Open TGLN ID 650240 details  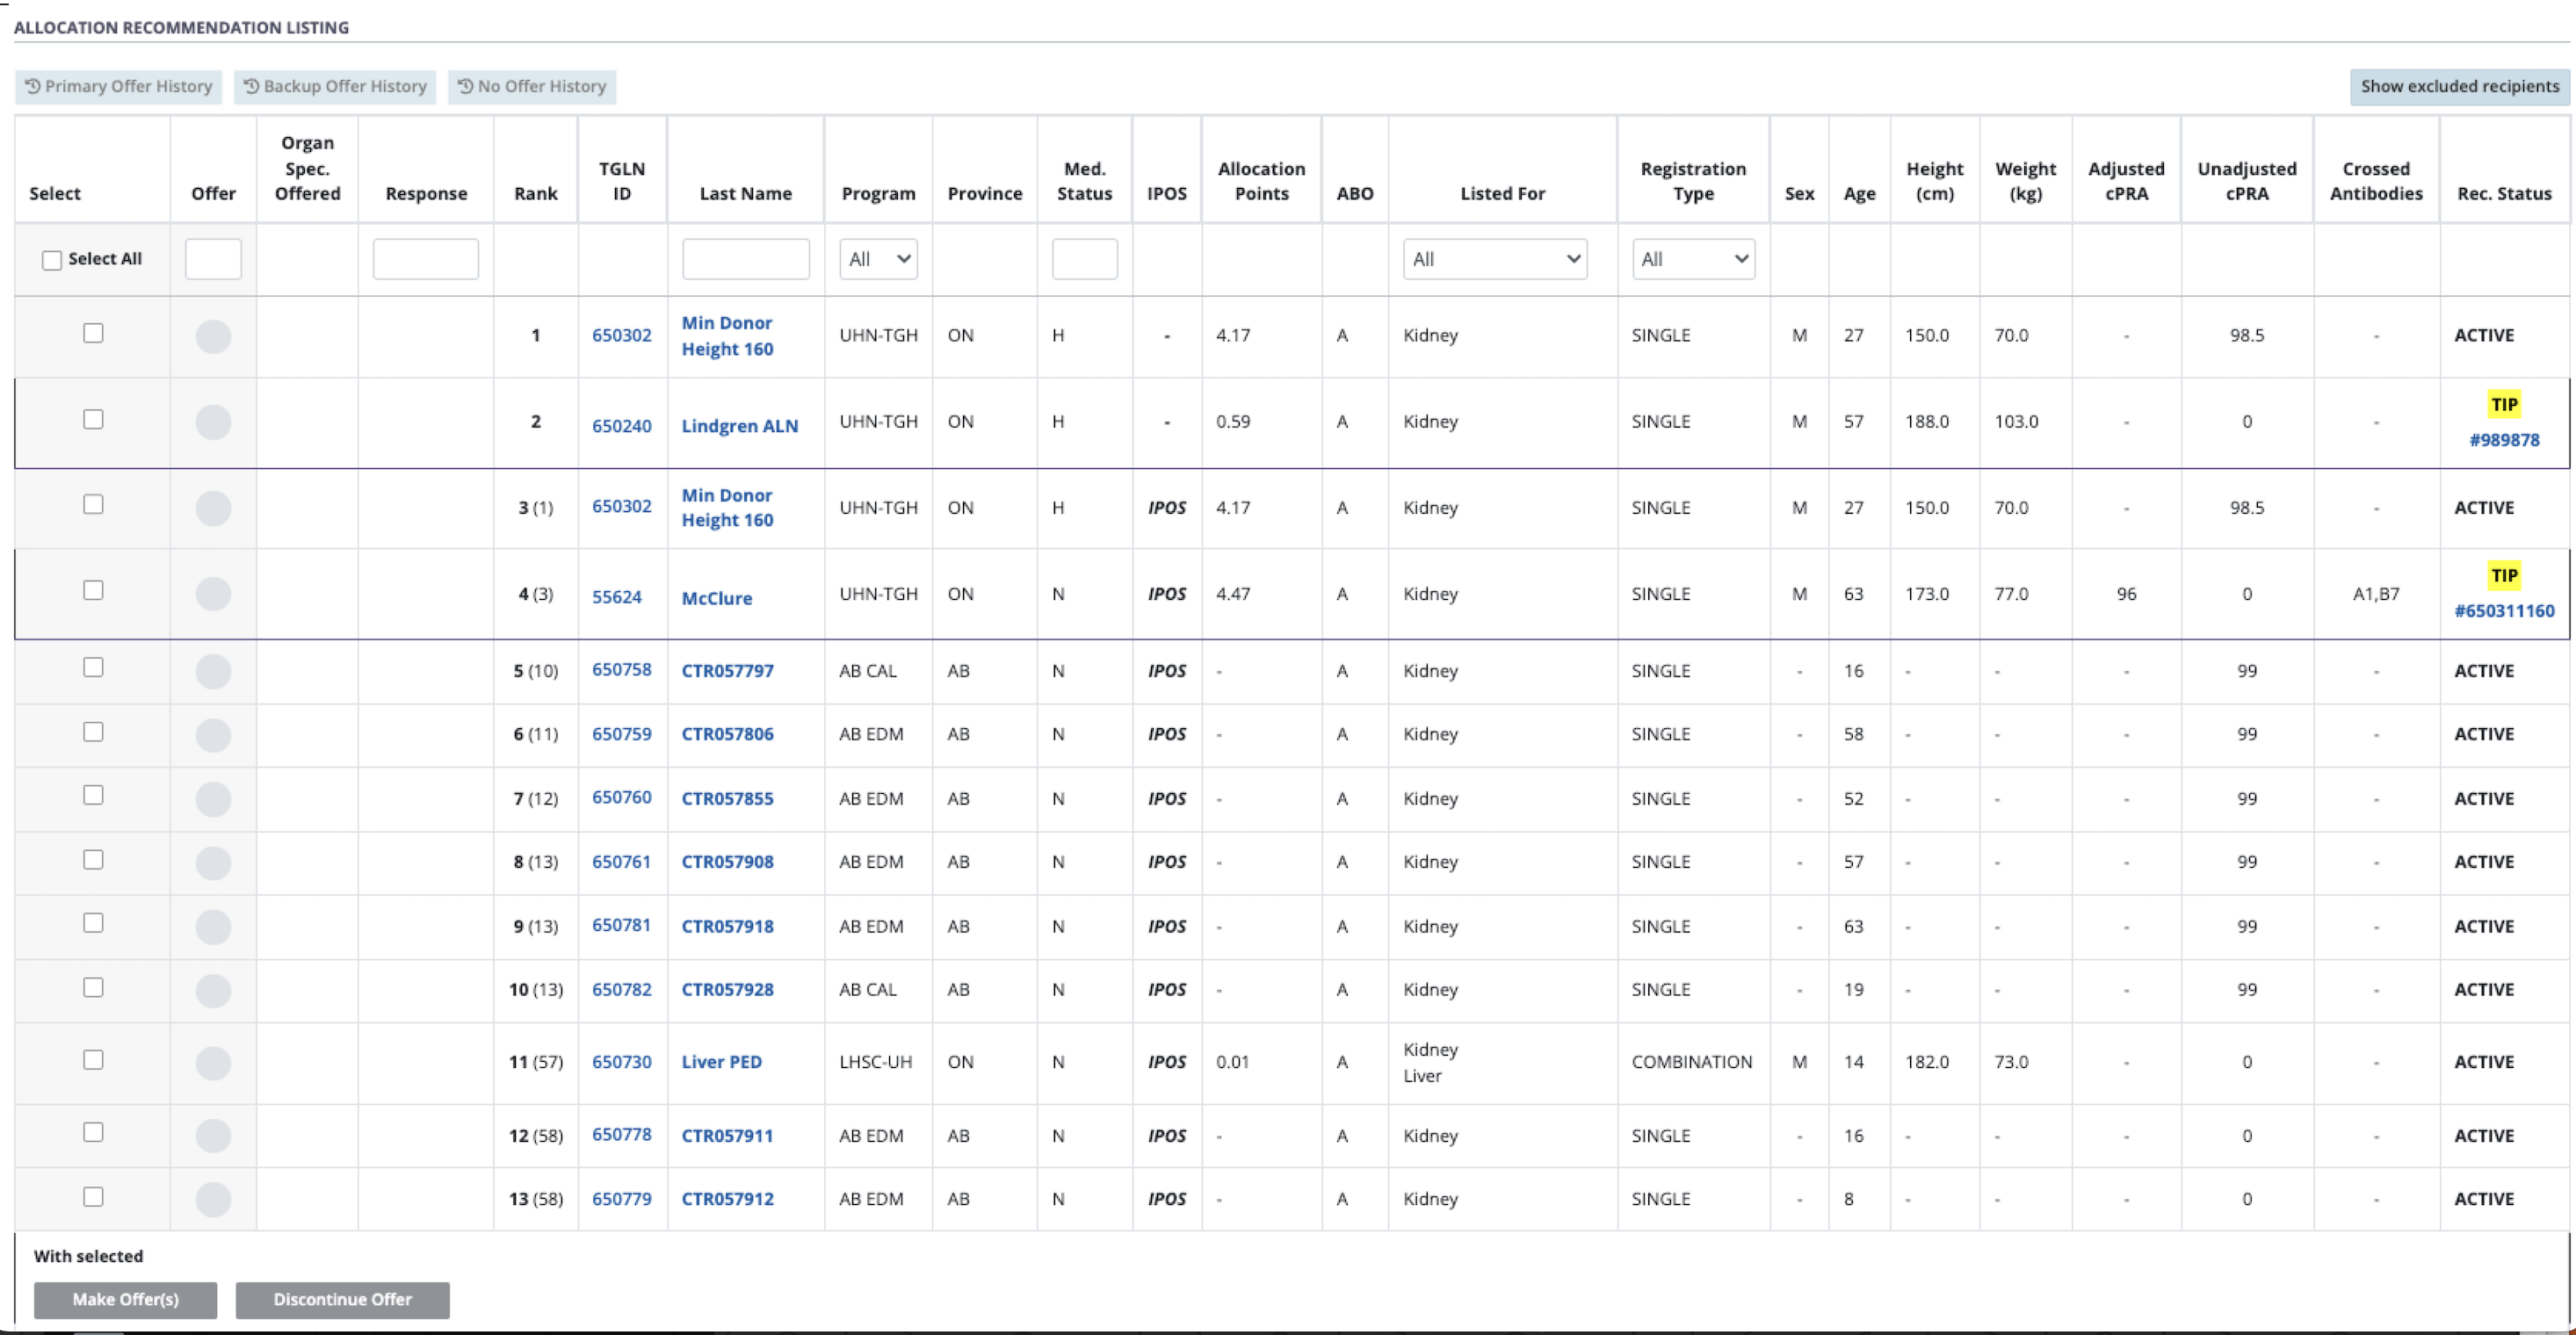(x=622, y=424)
